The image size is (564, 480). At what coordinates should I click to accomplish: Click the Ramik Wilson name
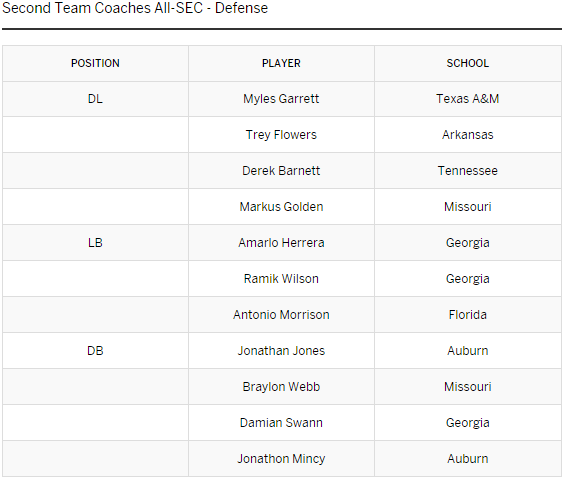pos(281,279)
